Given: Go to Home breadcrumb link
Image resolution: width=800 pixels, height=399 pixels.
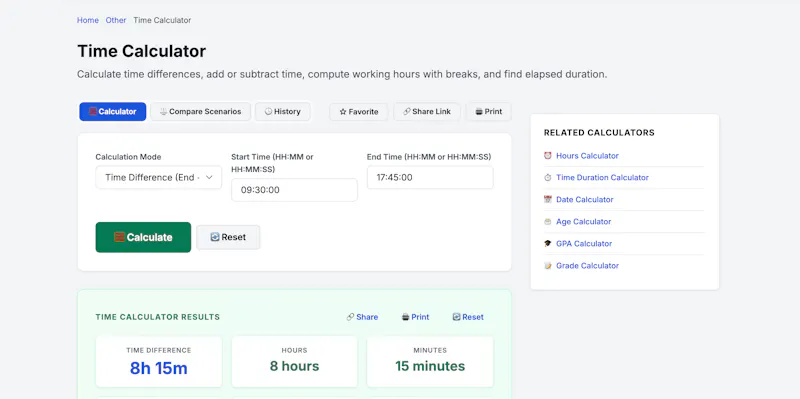Looking at the screenshot, I should click(x=88, y=20).
